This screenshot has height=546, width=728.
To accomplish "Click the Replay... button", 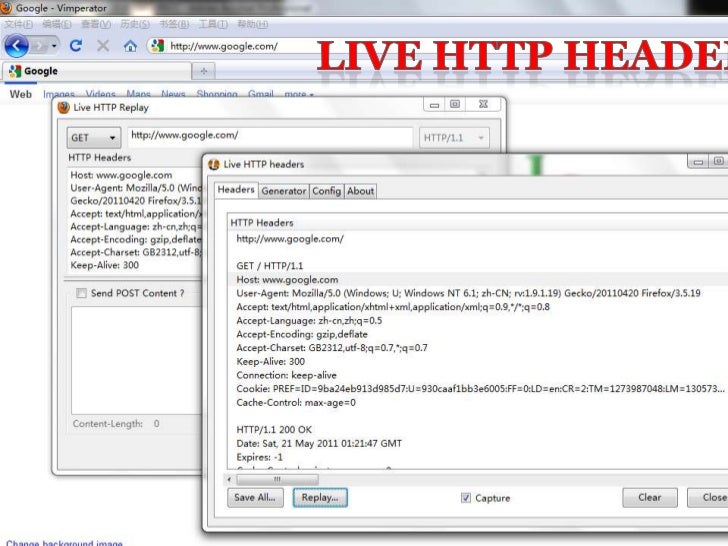I will pyautogui.click(x=320, y=498).
